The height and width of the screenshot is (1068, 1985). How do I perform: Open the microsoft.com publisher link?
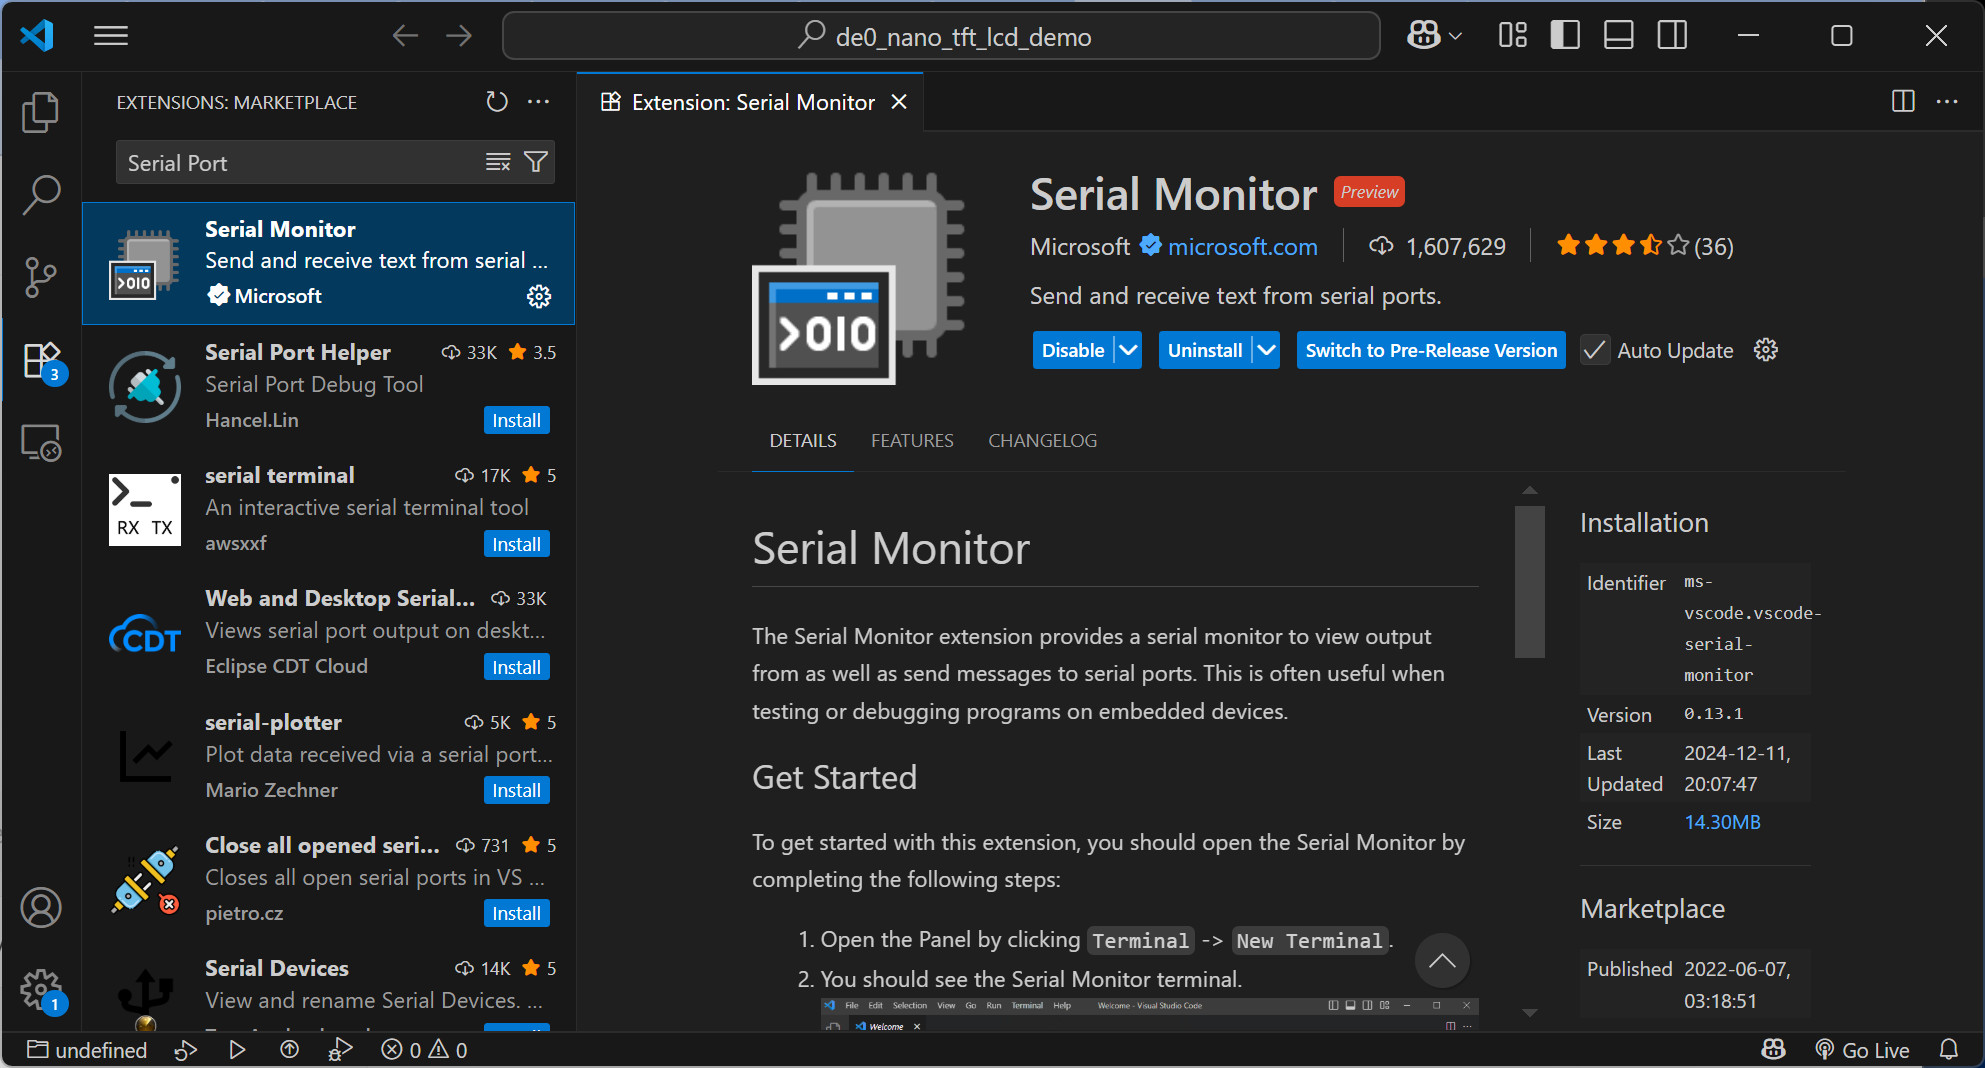click(1242, 247)
